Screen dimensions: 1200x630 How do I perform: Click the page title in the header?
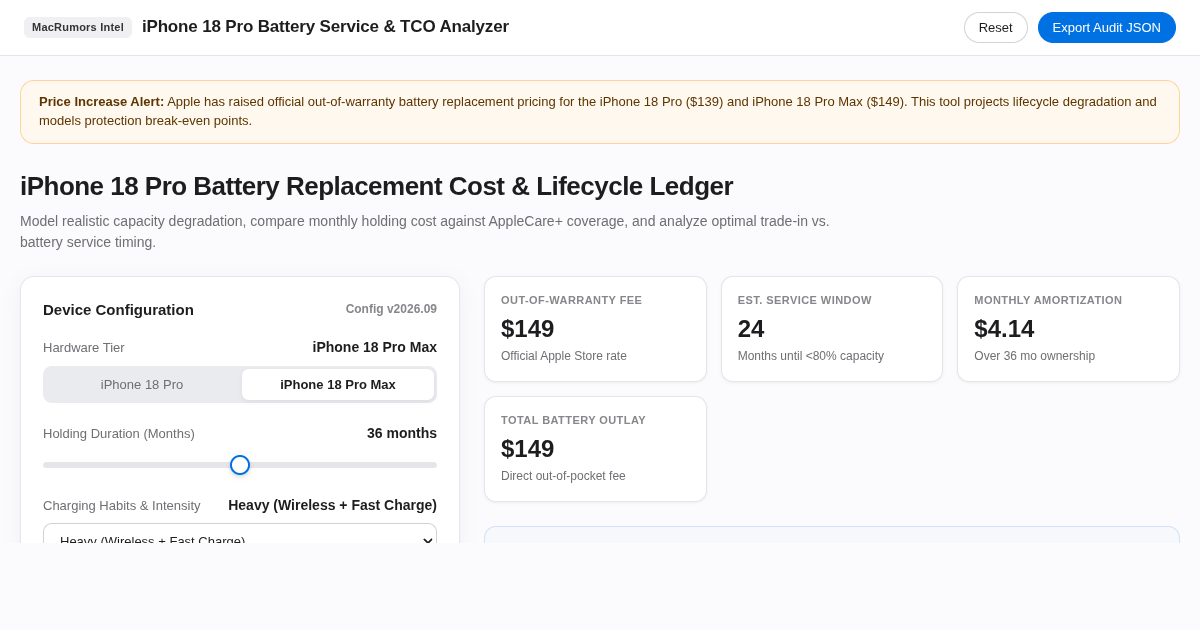click(x=325, y=27)
